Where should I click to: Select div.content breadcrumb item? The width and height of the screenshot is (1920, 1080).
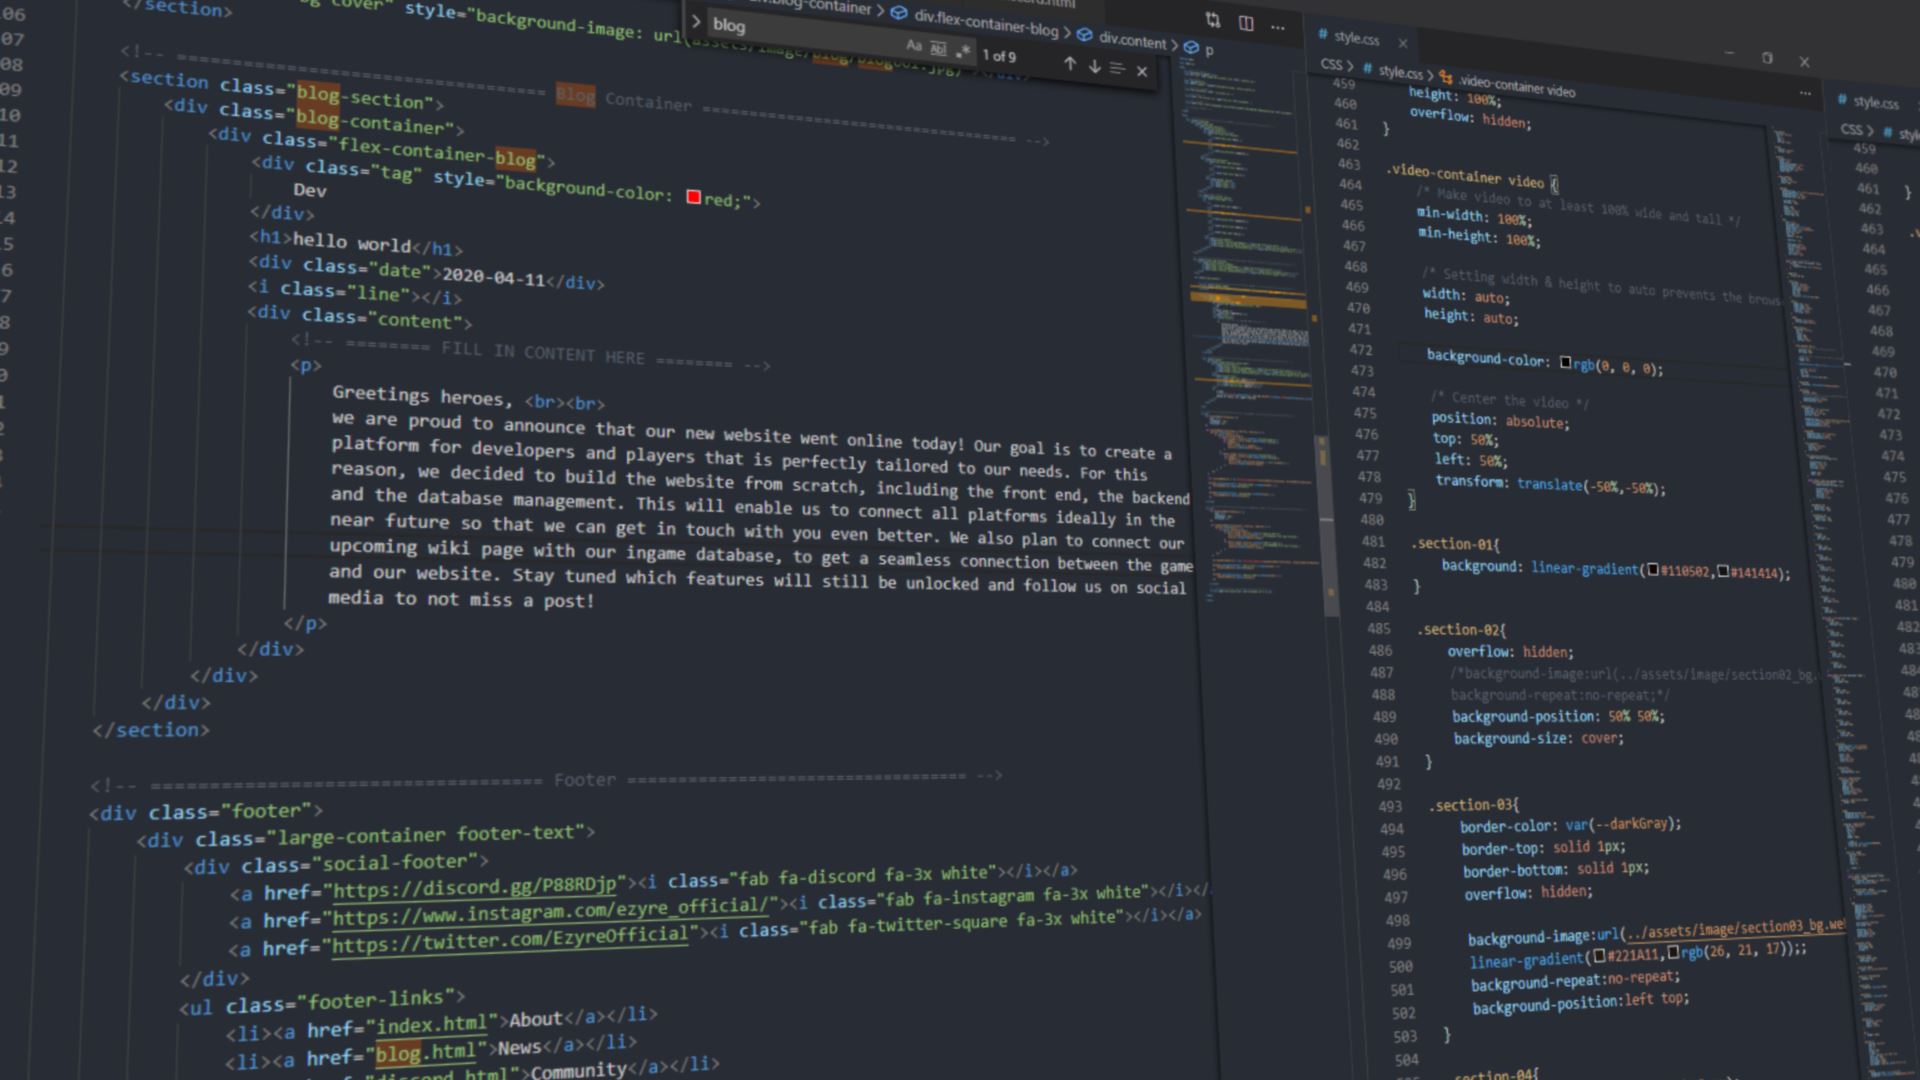1132,40
